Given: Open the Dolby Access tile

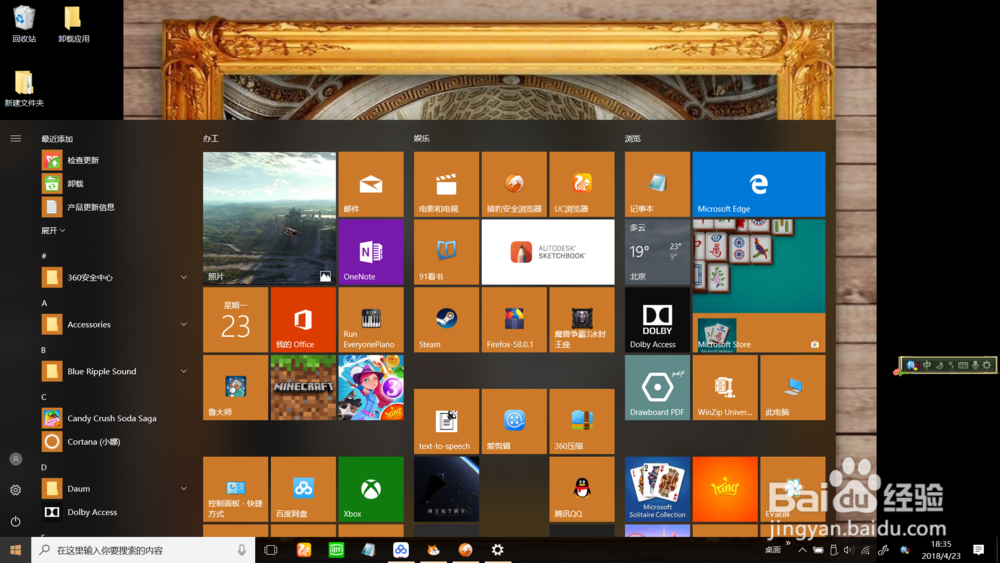Looking at the screenshot, I should pos(657,319).
